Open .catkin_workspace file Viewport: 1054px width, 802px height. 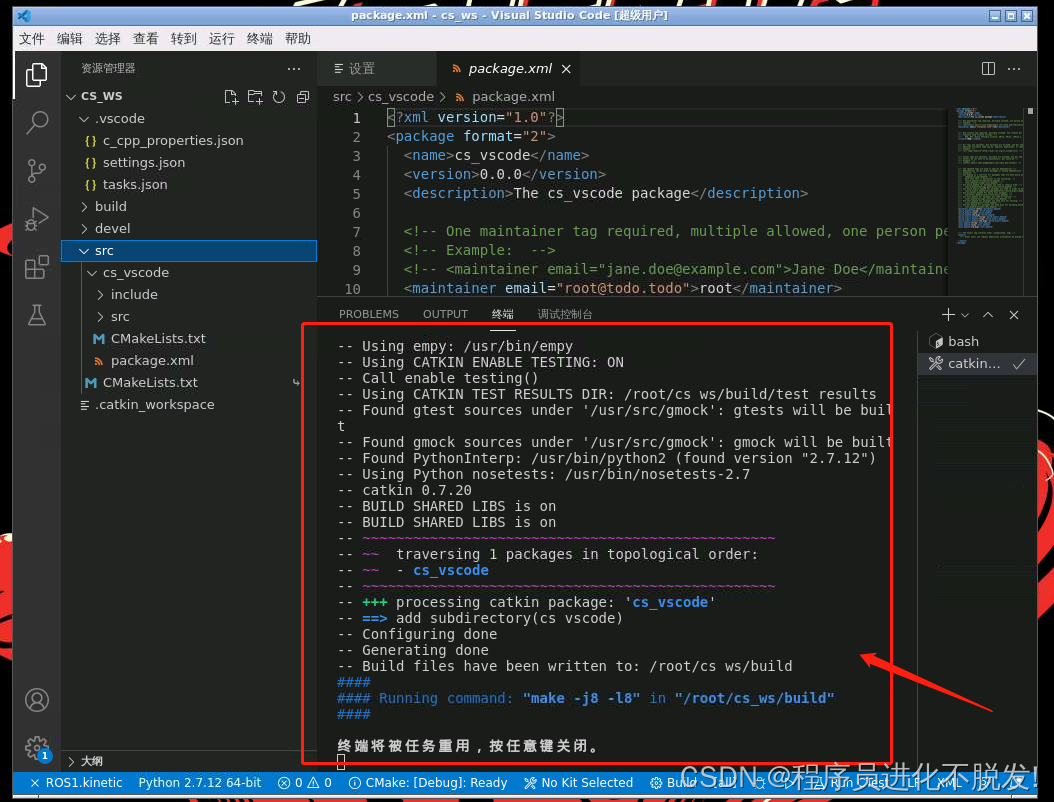[x=189, y=405]
